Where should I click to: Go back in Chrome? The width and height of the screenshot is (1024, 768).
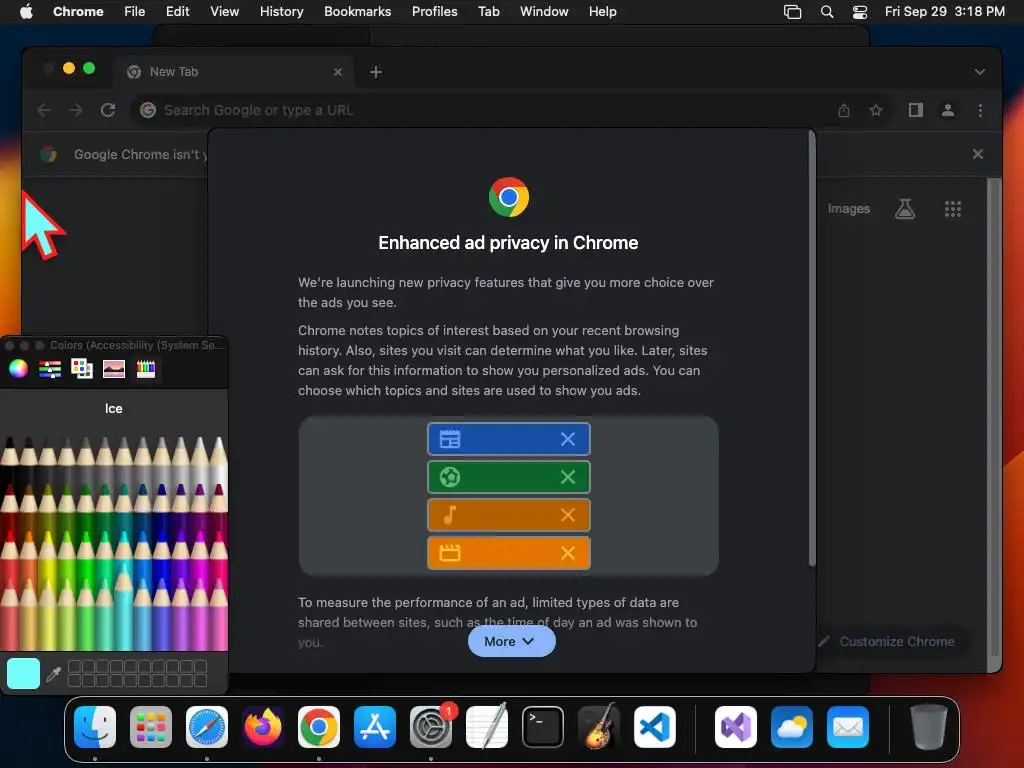pyautogui.click(x=44, y=110)
